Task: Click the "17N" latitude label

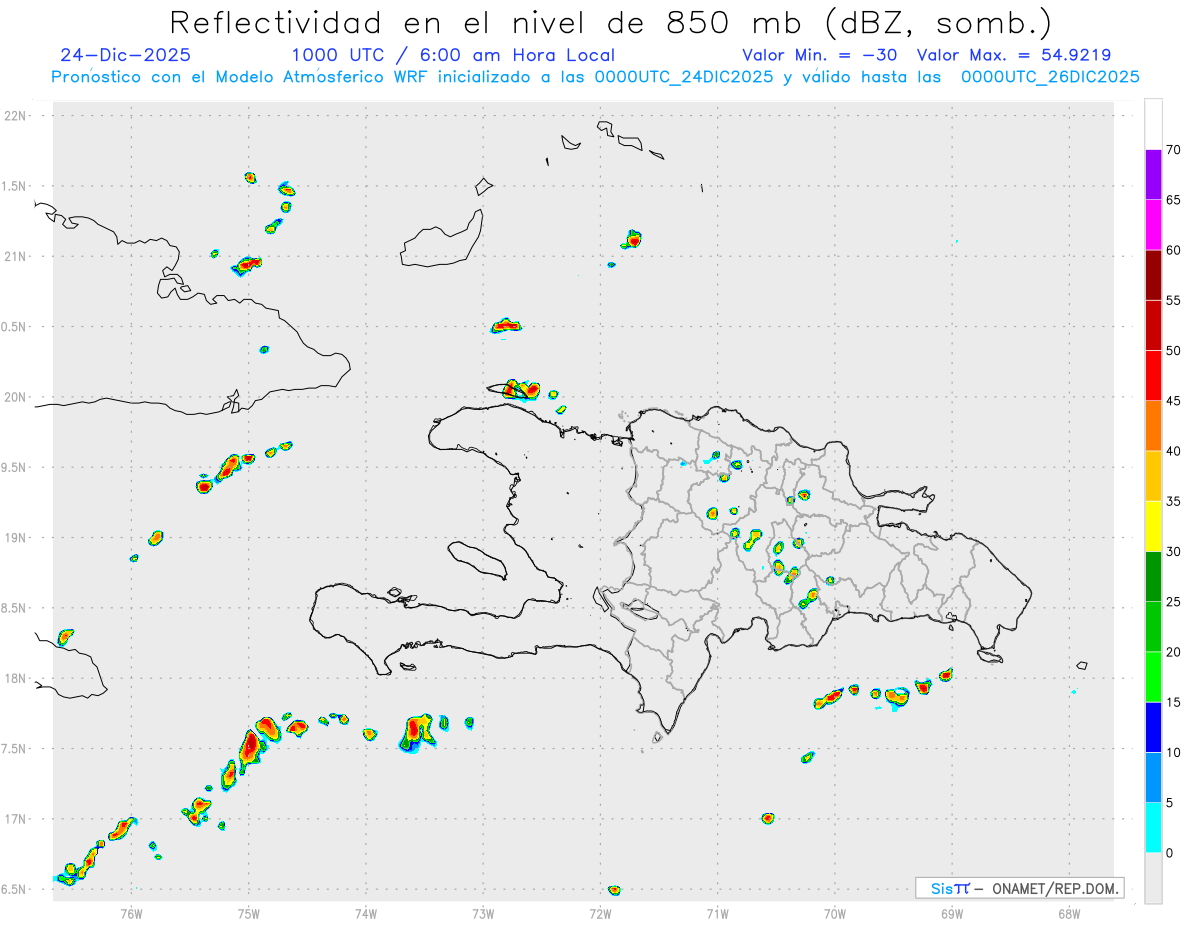Action: (17, 819)
